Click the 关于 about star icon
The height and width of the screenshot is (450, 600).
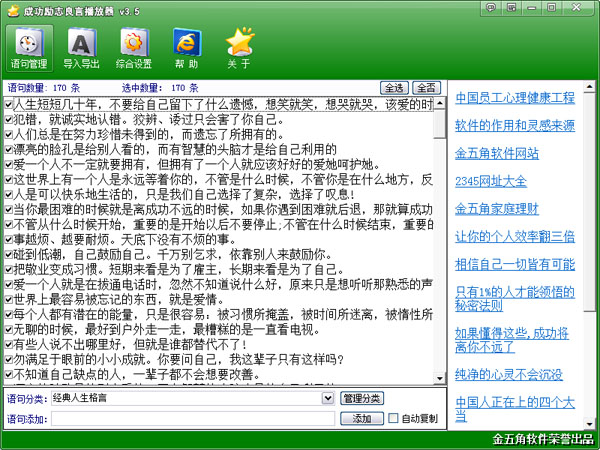click(x=239, y=48)
